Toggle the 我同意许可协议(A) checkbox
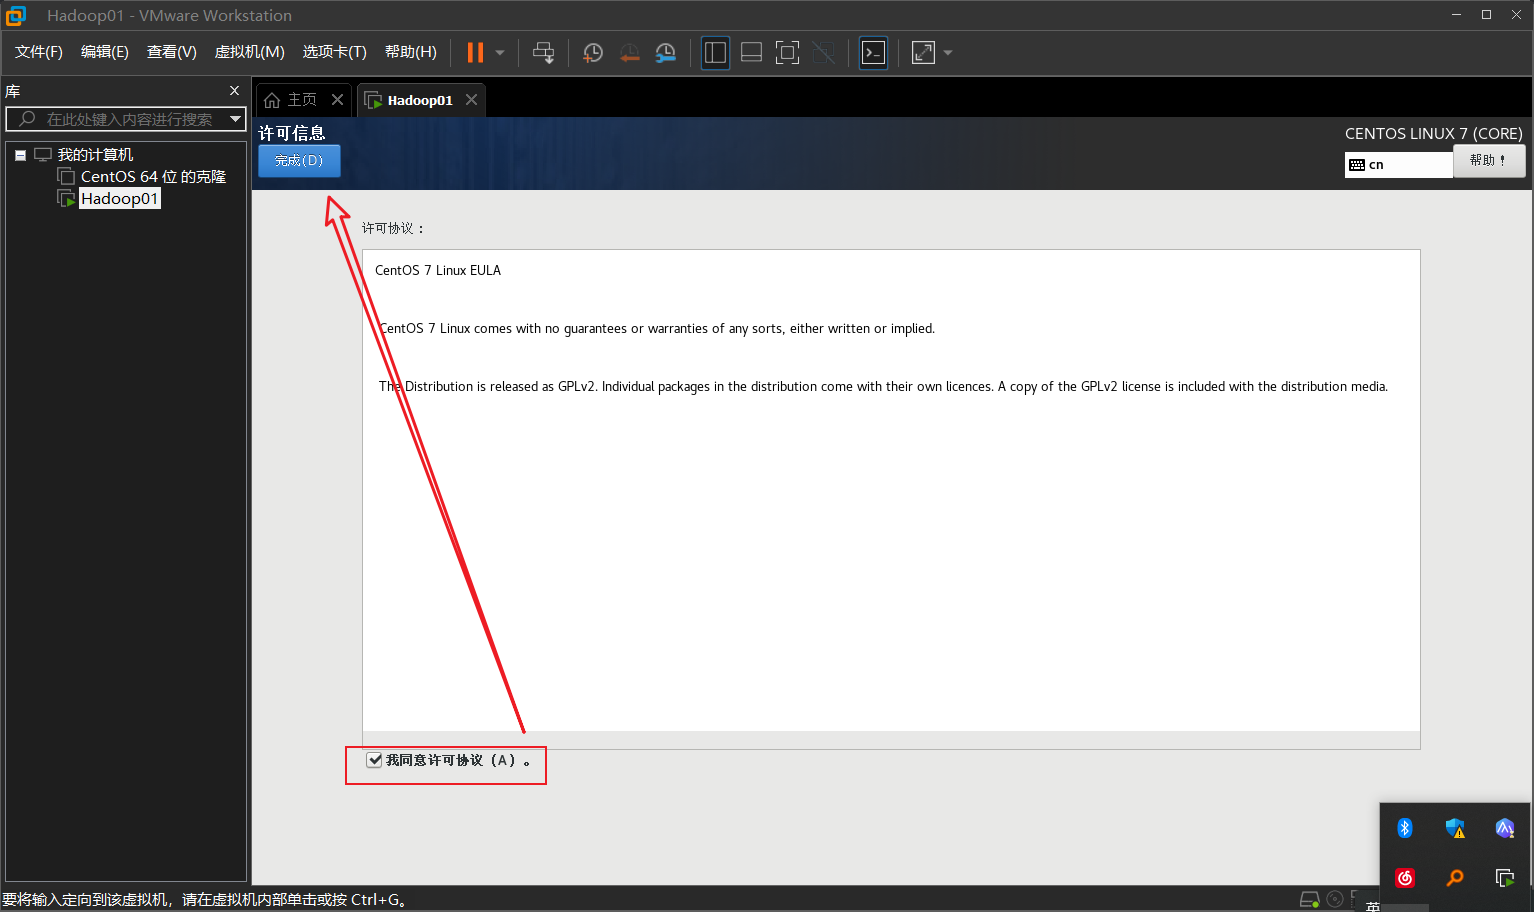1534x912 pixels. coord(374,760)
